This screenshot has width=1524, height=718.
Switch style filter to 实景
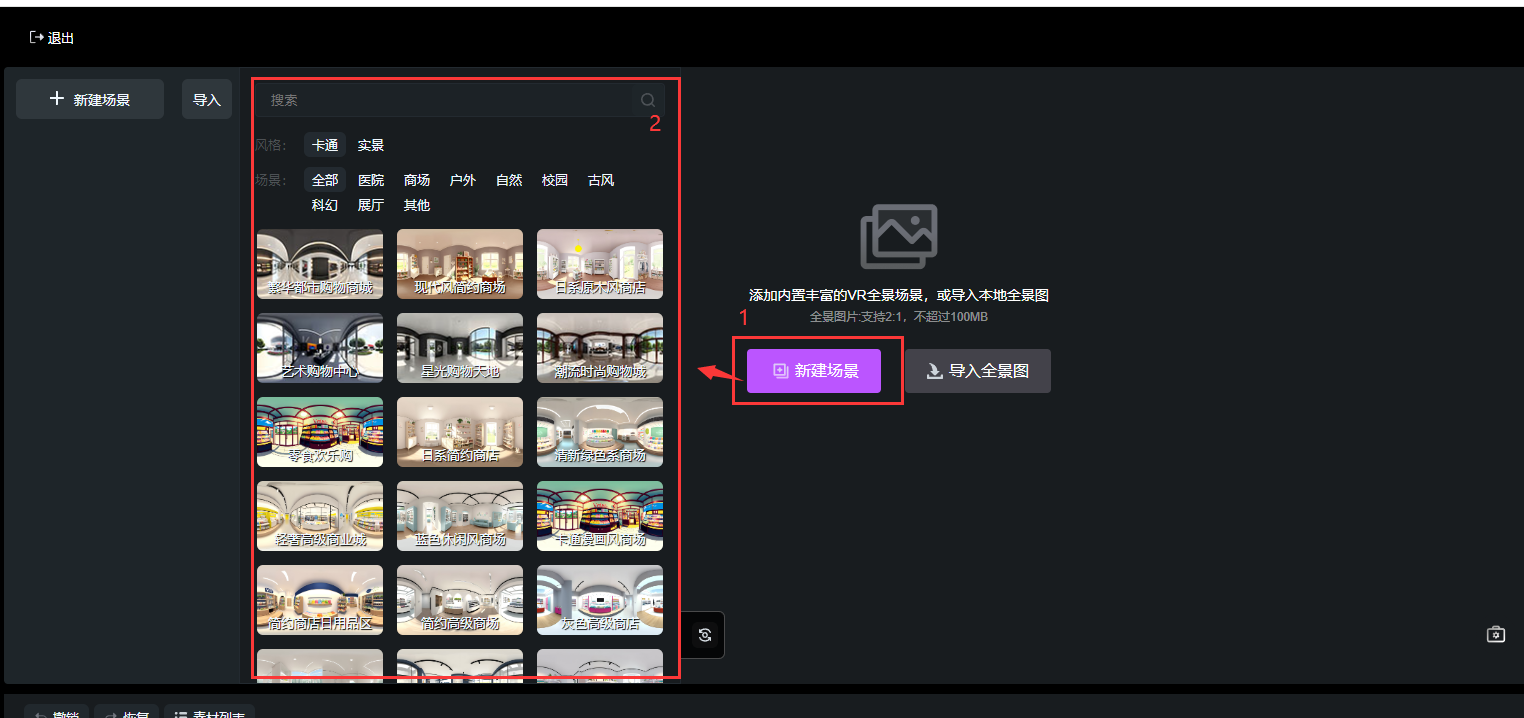point(371,145)
